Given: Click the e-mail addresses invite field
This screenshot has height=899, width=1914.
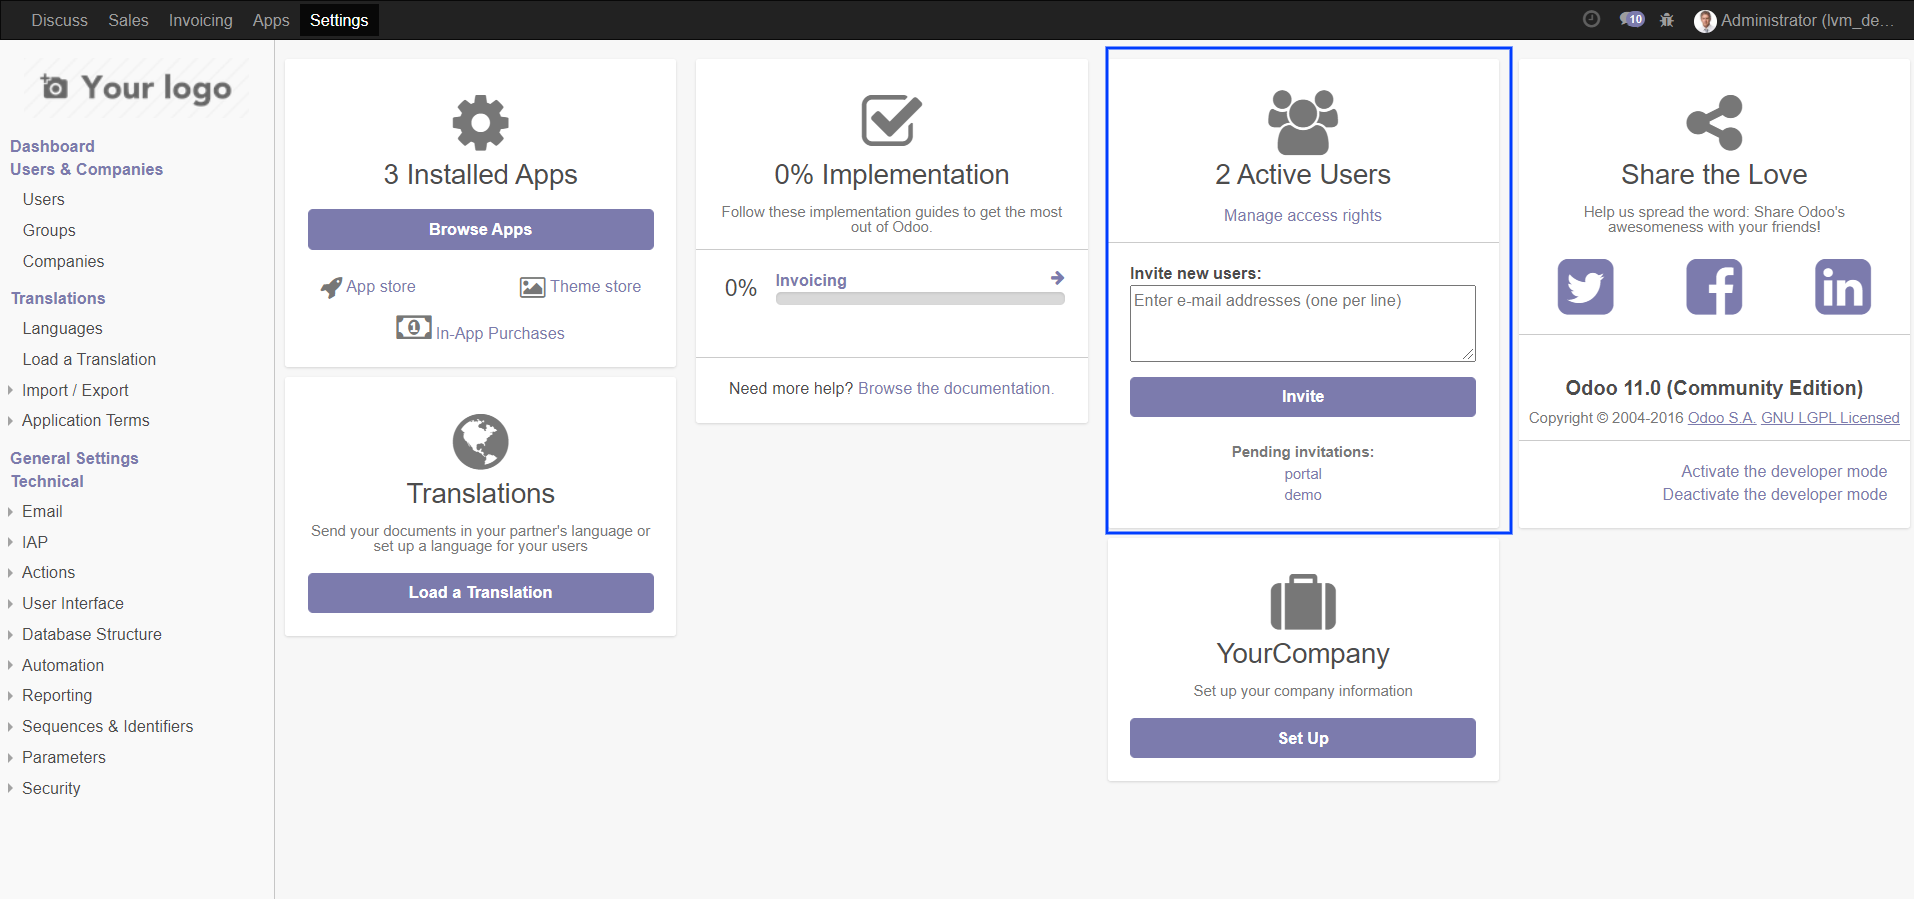Looking at the screenshot, I should [x=1302, y=323].
